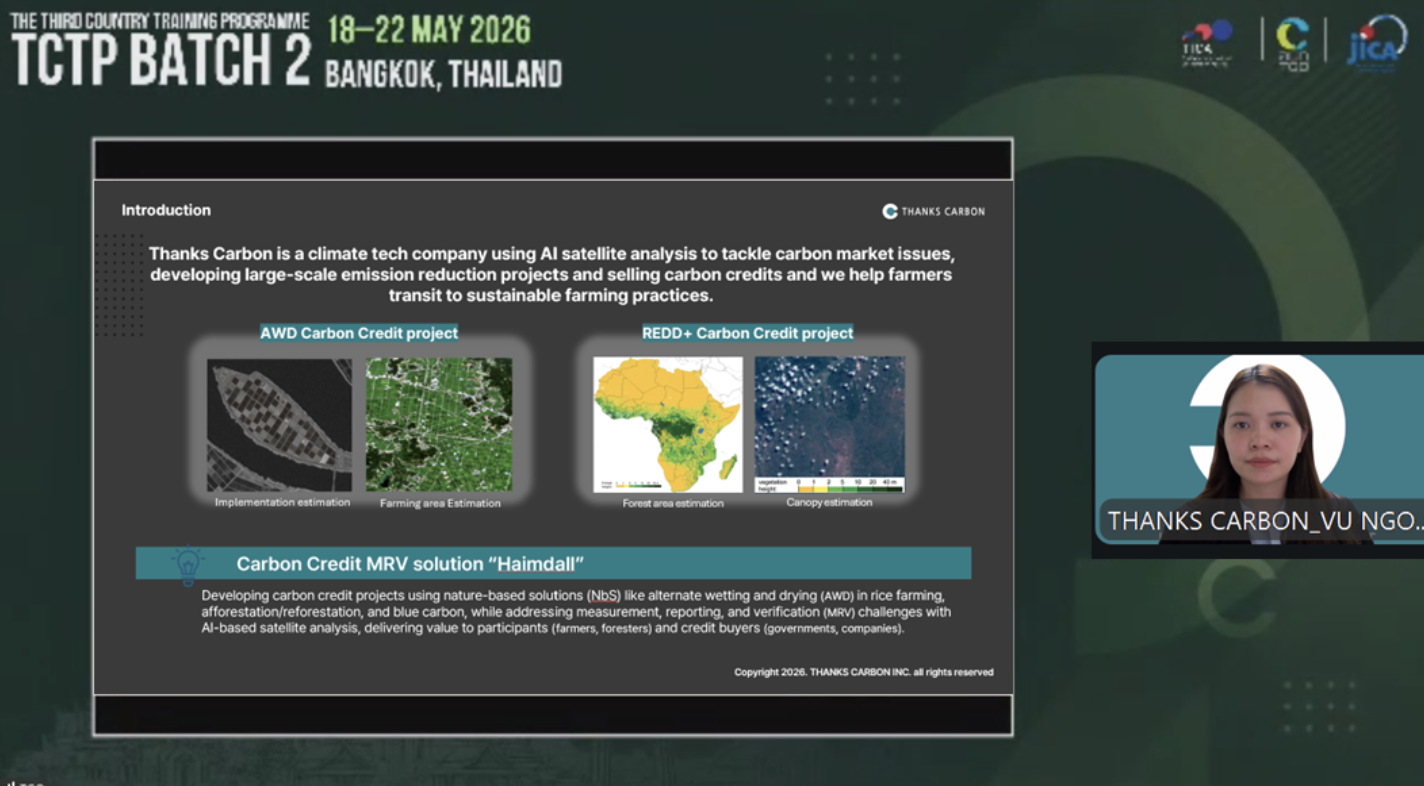Click the paragraph starting "Thanks Carbon is a climate tech company"
This screenshot has height=786, width=1424.
tap(551, 275)
